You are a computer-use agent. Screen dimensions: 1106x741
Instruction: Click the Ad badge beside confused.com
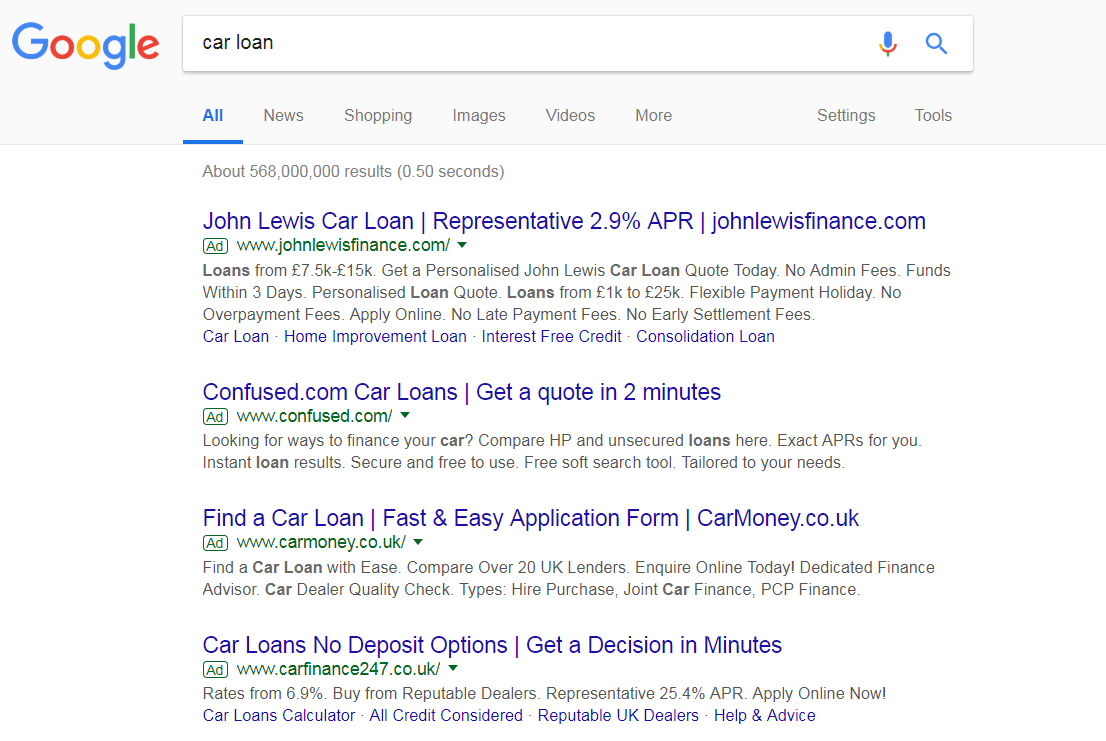click(x=215, y=417)
